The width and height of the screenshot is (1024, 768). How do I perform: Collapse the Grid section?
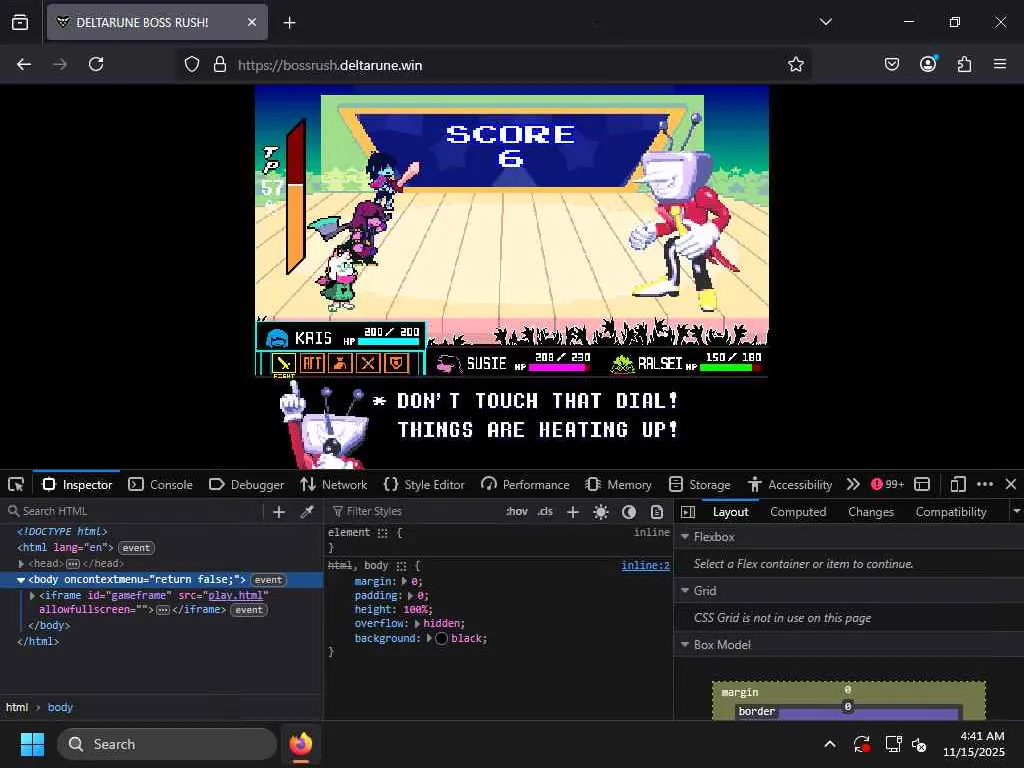pyautogui.click(x=685, y=590)
